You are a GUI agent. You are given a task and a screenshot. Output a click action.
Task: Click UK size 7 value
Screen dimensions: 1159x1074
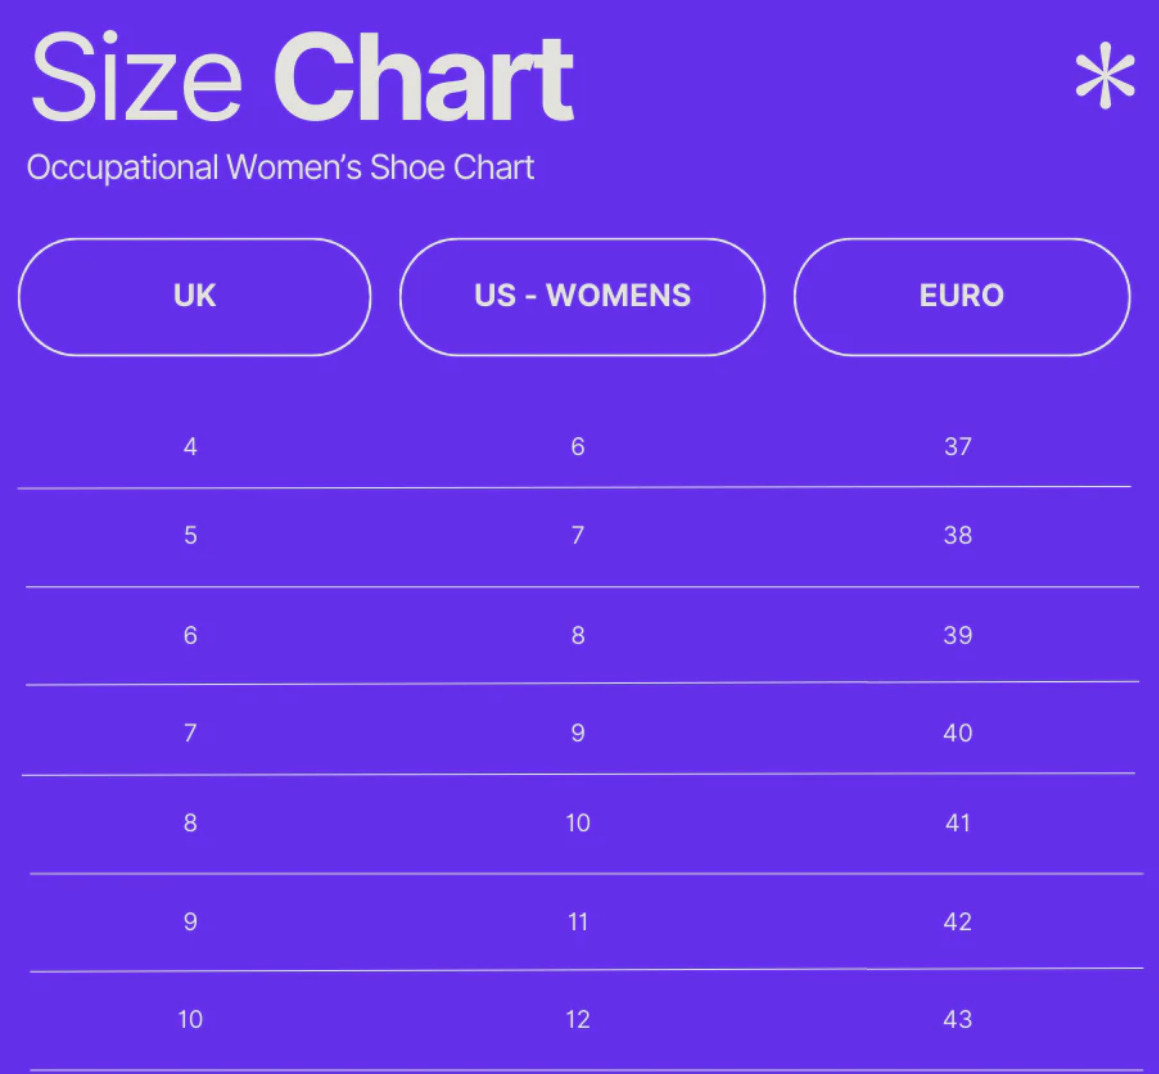(x=190, y=733)
